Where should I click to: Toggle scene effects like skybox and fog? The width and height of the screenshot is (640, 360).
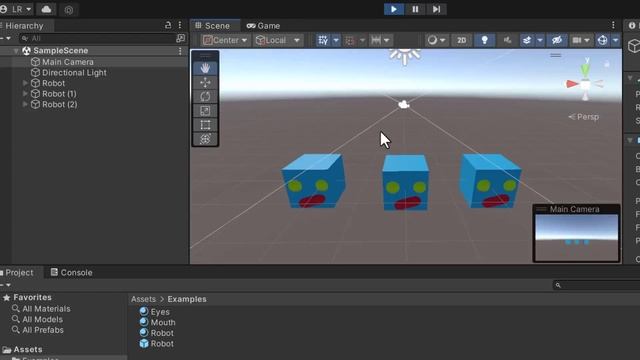tap(527, 40)
